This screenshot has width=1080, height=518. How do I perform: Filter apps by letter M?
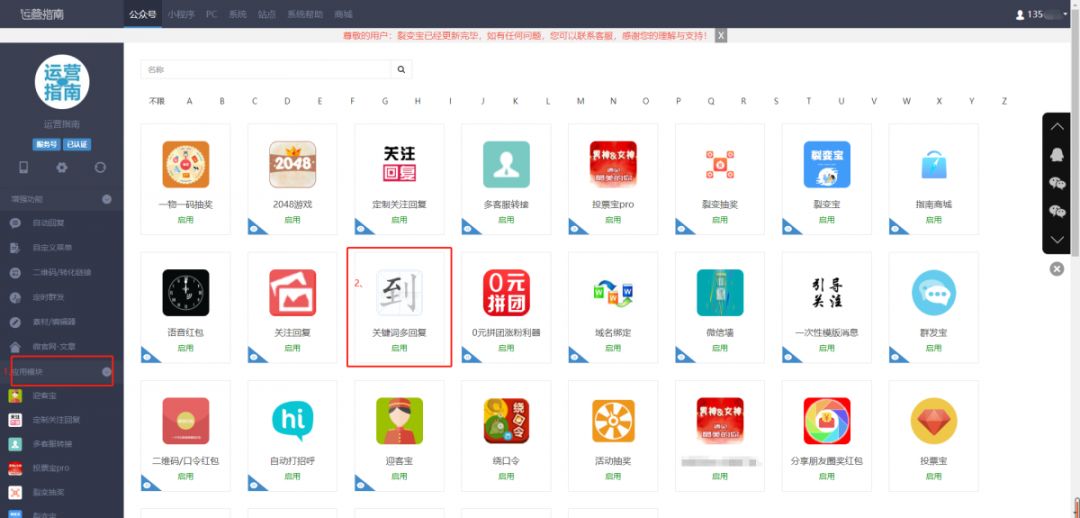(581, 101)
